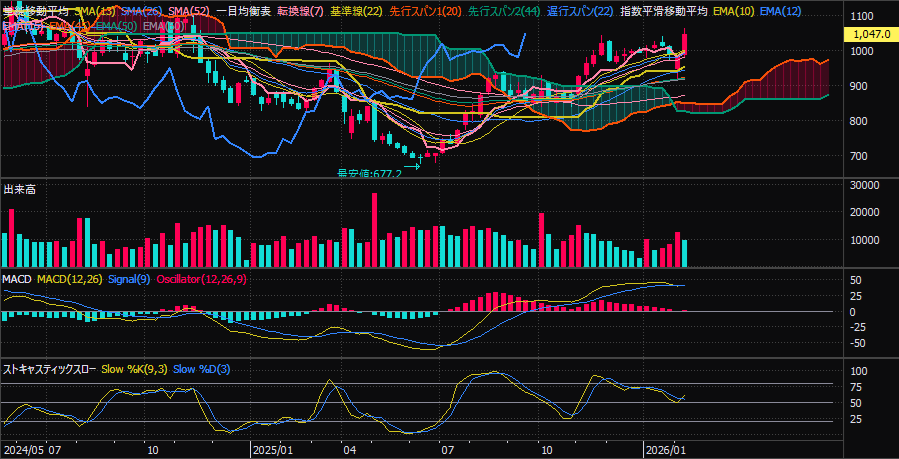Click the EMA(12) legend label
This screenshot has width=899, height=459.
pyautogui.click(x=780, y=10)
